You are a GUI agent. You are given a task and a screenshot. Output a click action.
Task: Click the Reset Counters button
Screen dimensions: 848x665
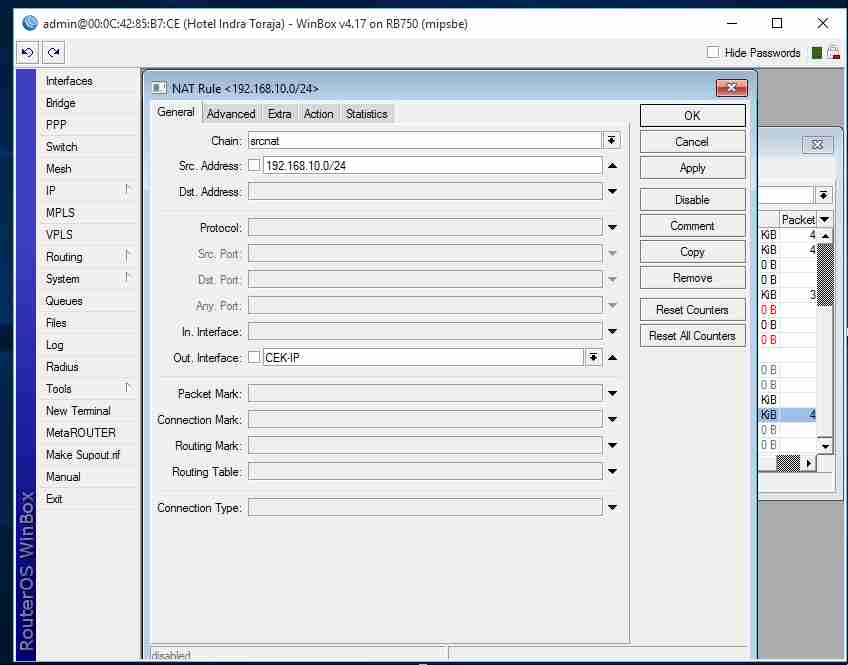[692, 310]
